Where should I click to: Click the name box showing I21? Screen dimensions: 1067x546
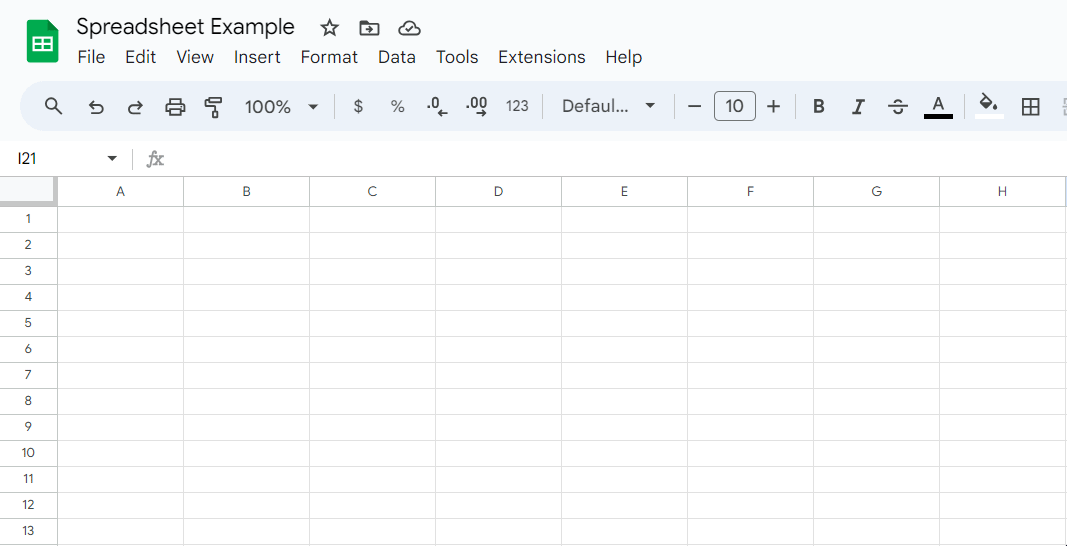pyautogui.click(x=27, y=159)
